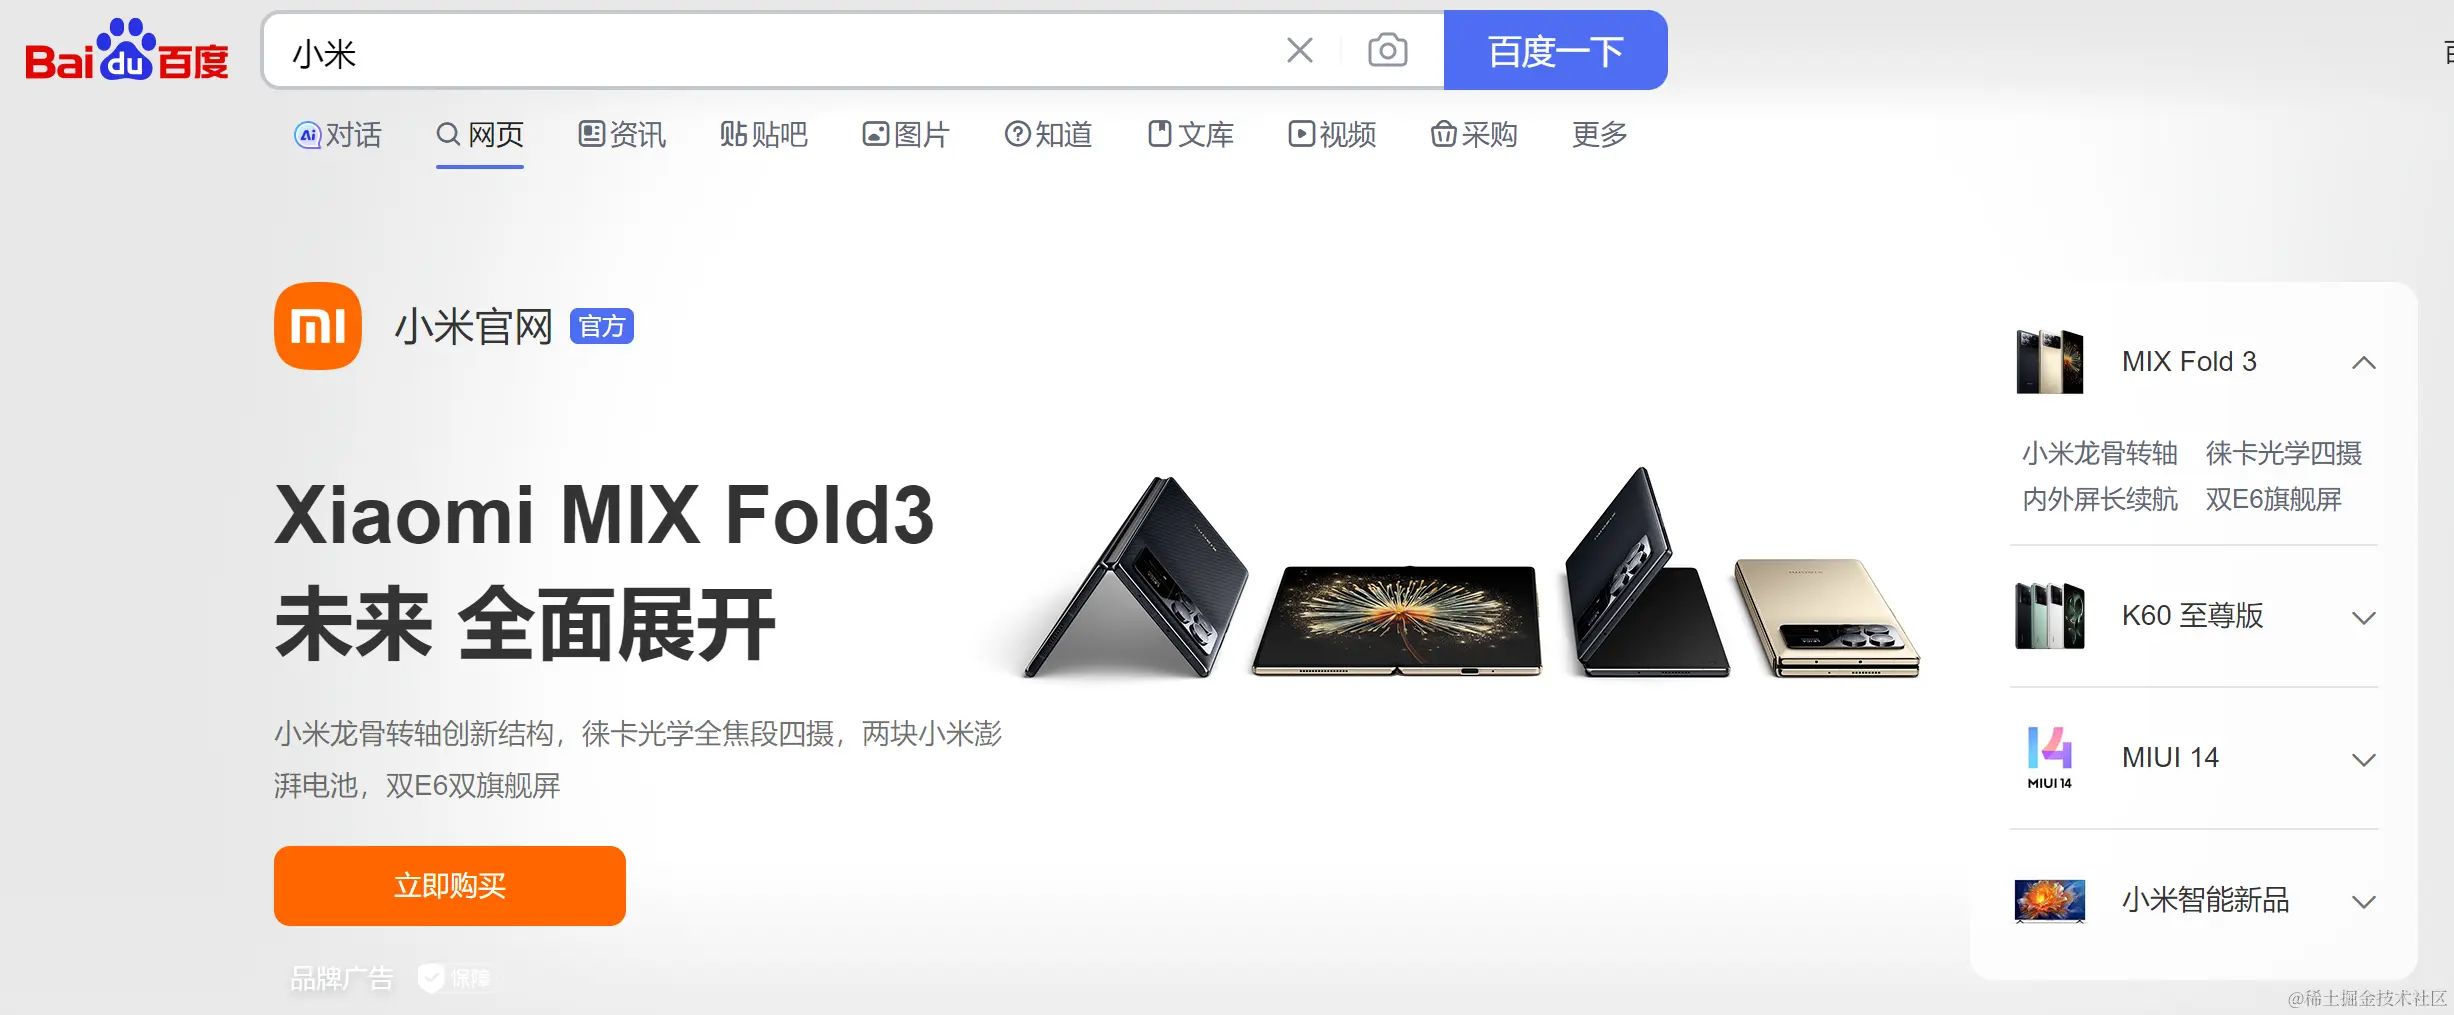The height and width of the screenshot is (1015, 2454).
Task: Switch to the 图片 images tab
Action: point(906,134)
